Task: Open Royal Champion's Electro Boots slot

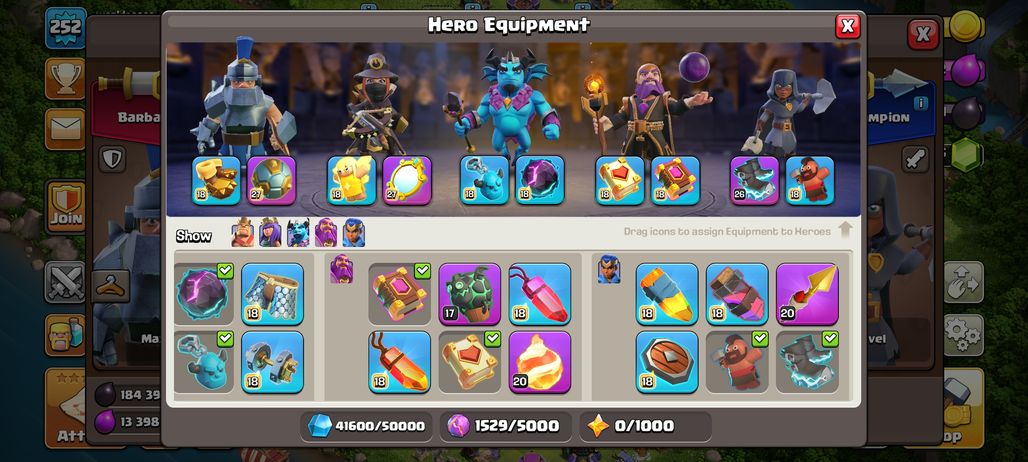Action: tap(755, 180)
